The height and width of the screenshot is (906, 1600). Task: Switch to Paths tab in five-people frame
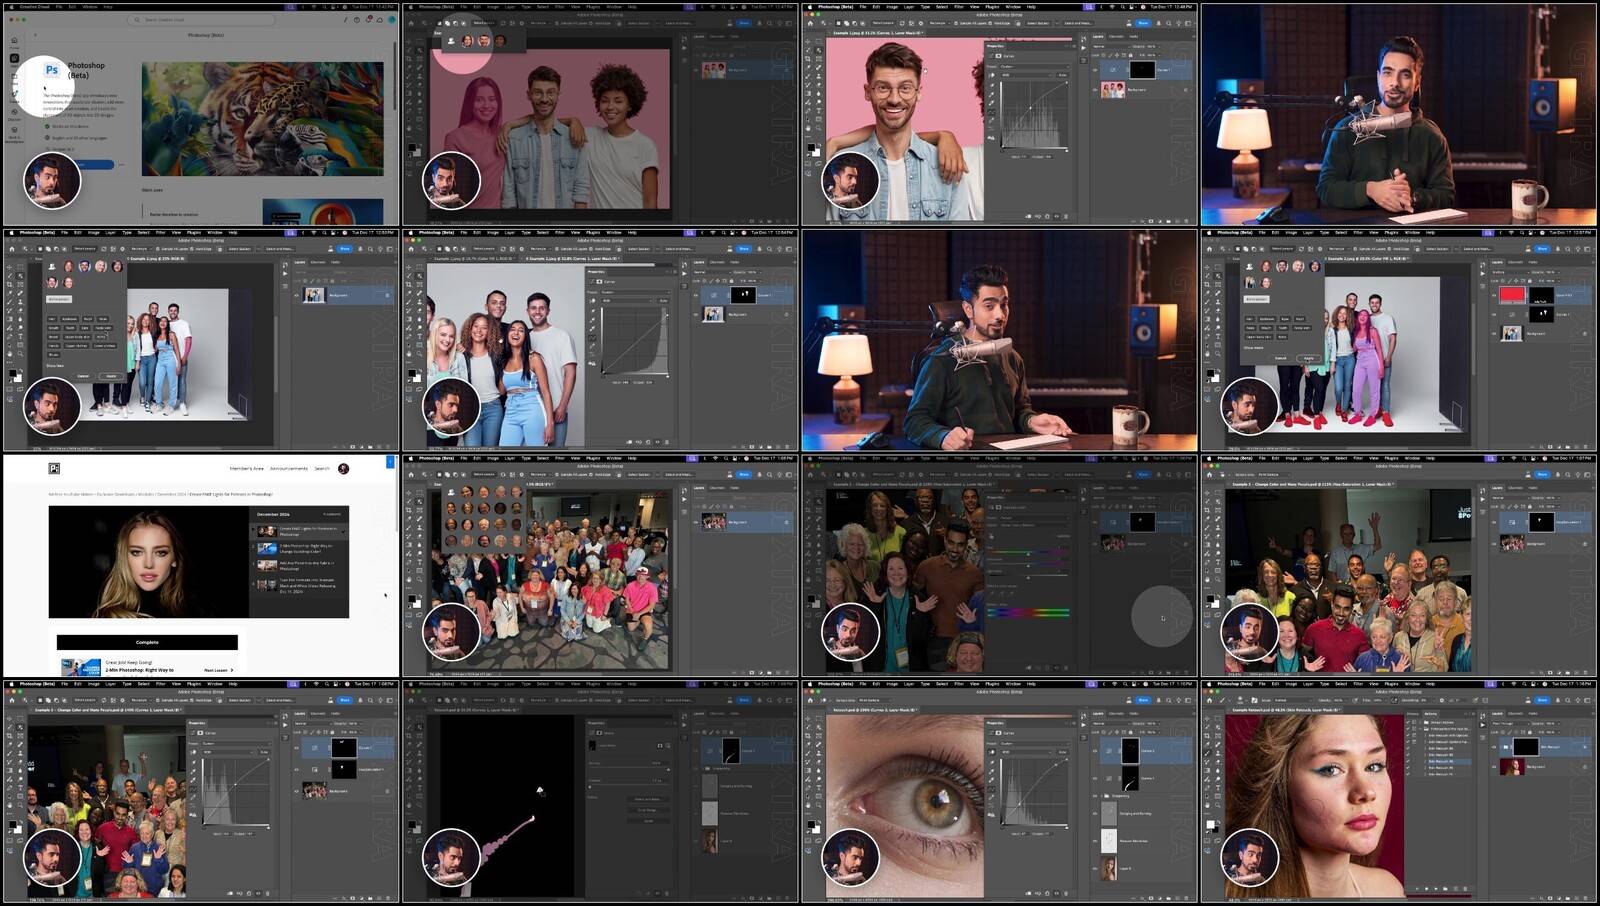tap(335, 262)
